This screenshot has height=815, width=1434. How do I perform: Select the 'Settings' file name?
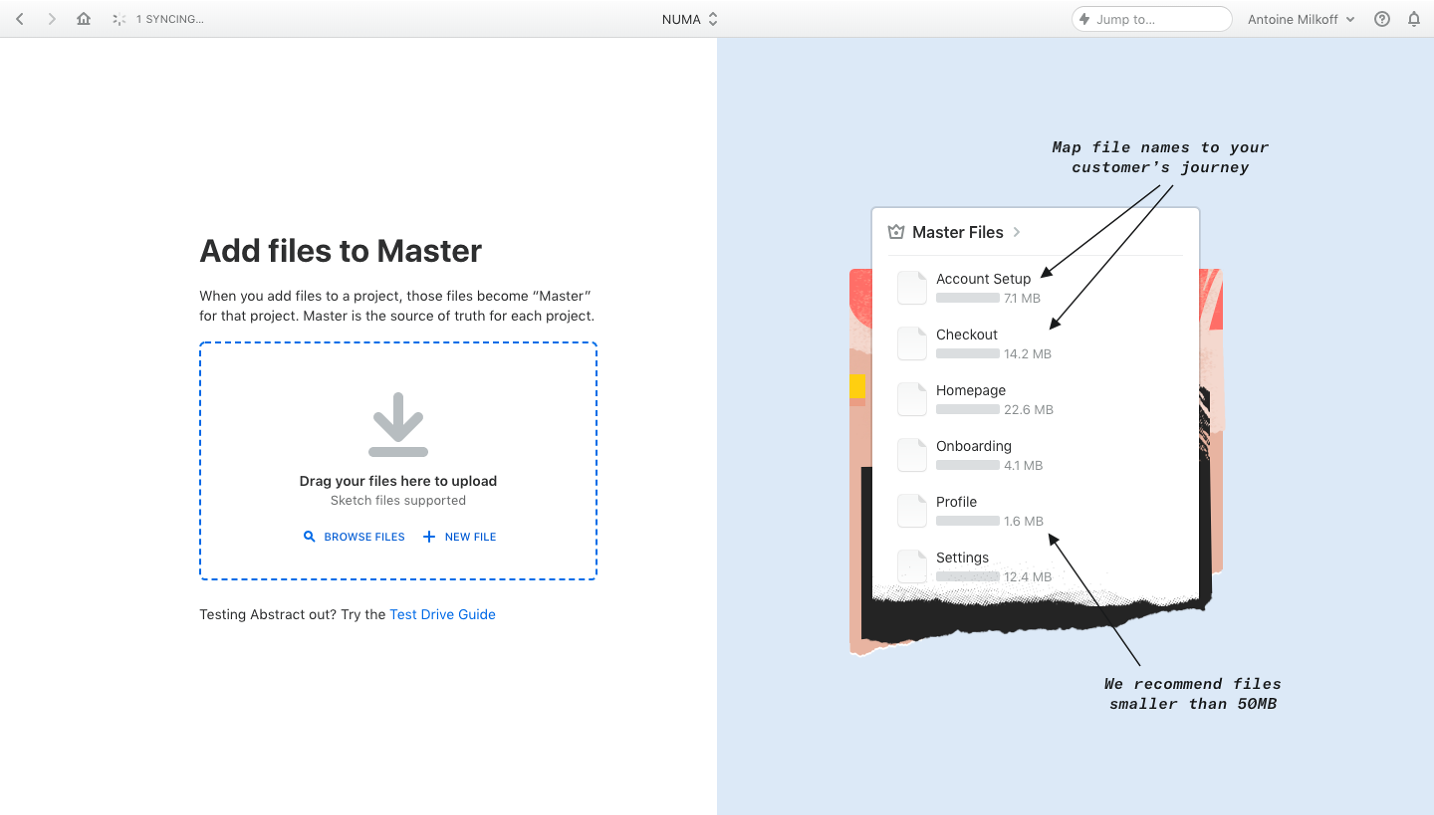(x=962, y=558)
